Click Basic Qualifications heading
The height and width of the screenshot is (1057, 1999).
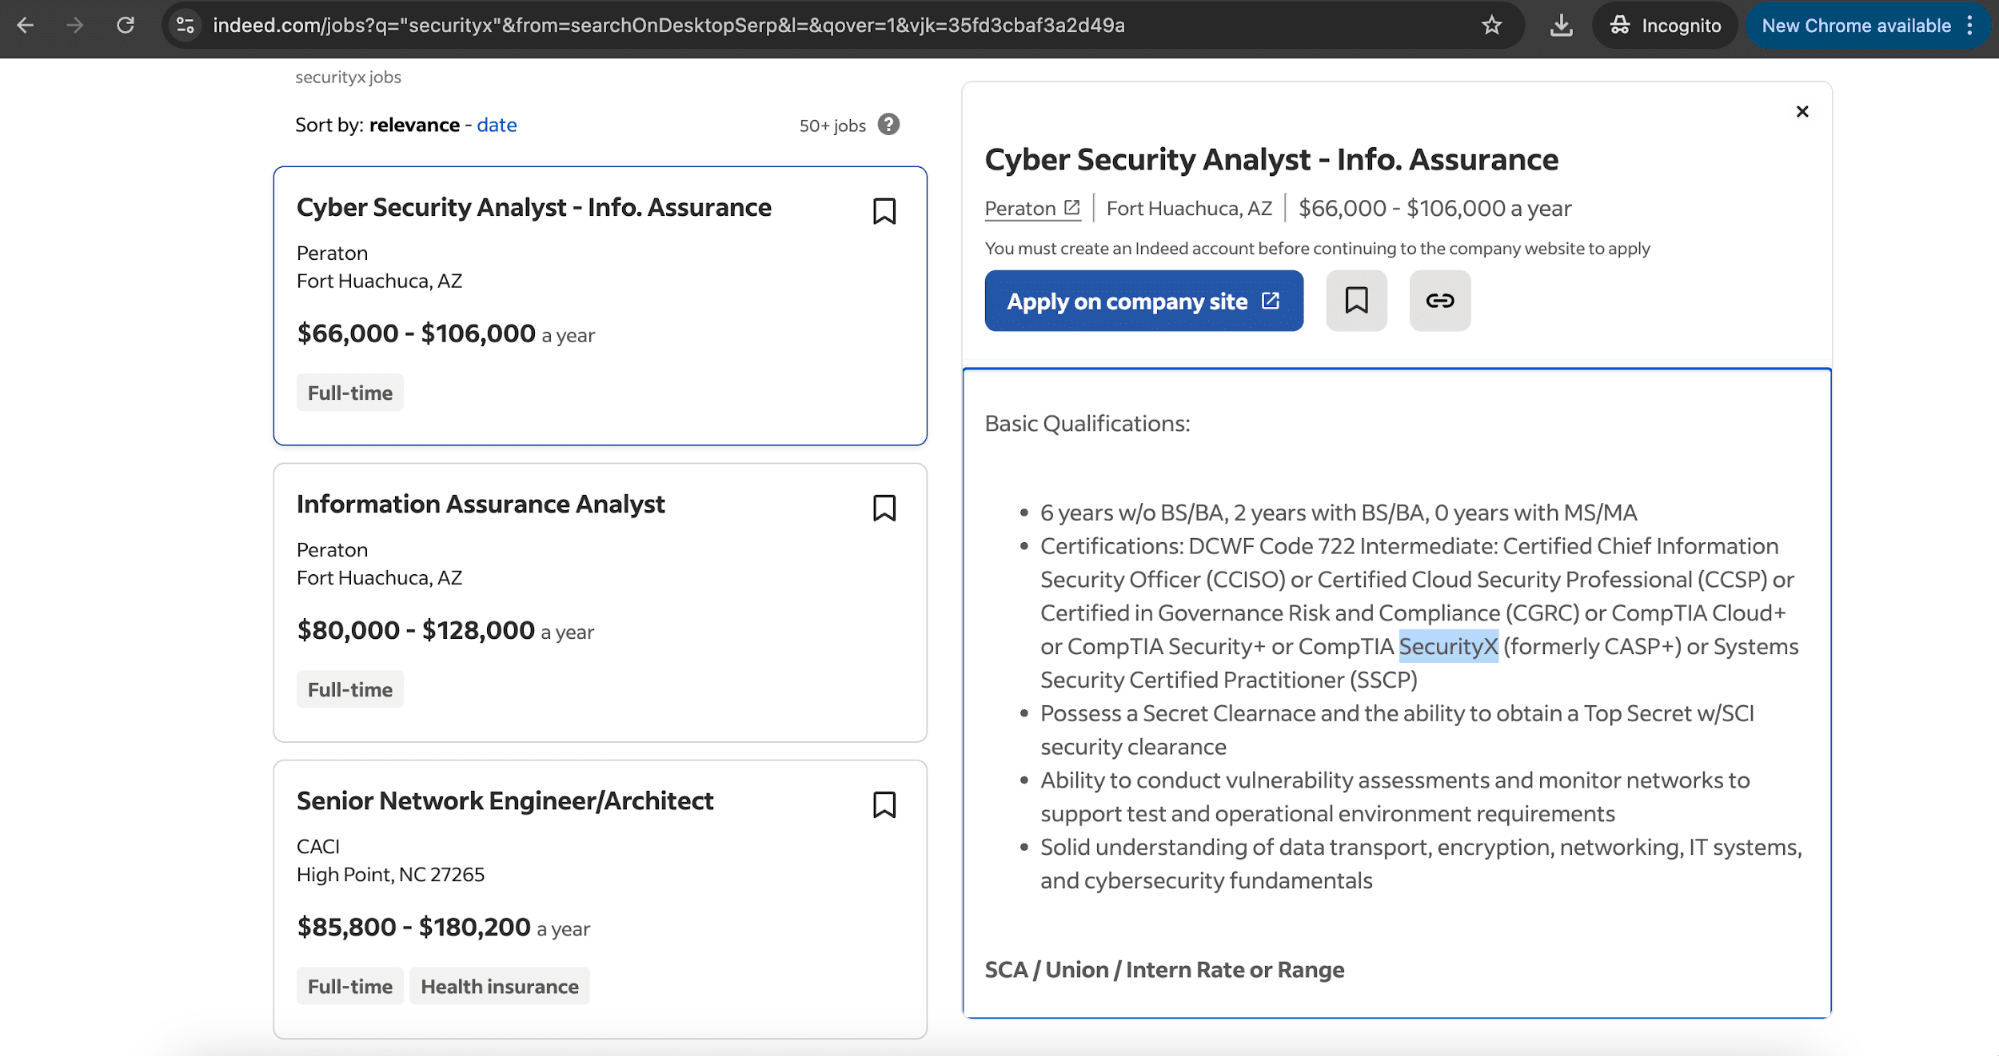(1087, 424)
